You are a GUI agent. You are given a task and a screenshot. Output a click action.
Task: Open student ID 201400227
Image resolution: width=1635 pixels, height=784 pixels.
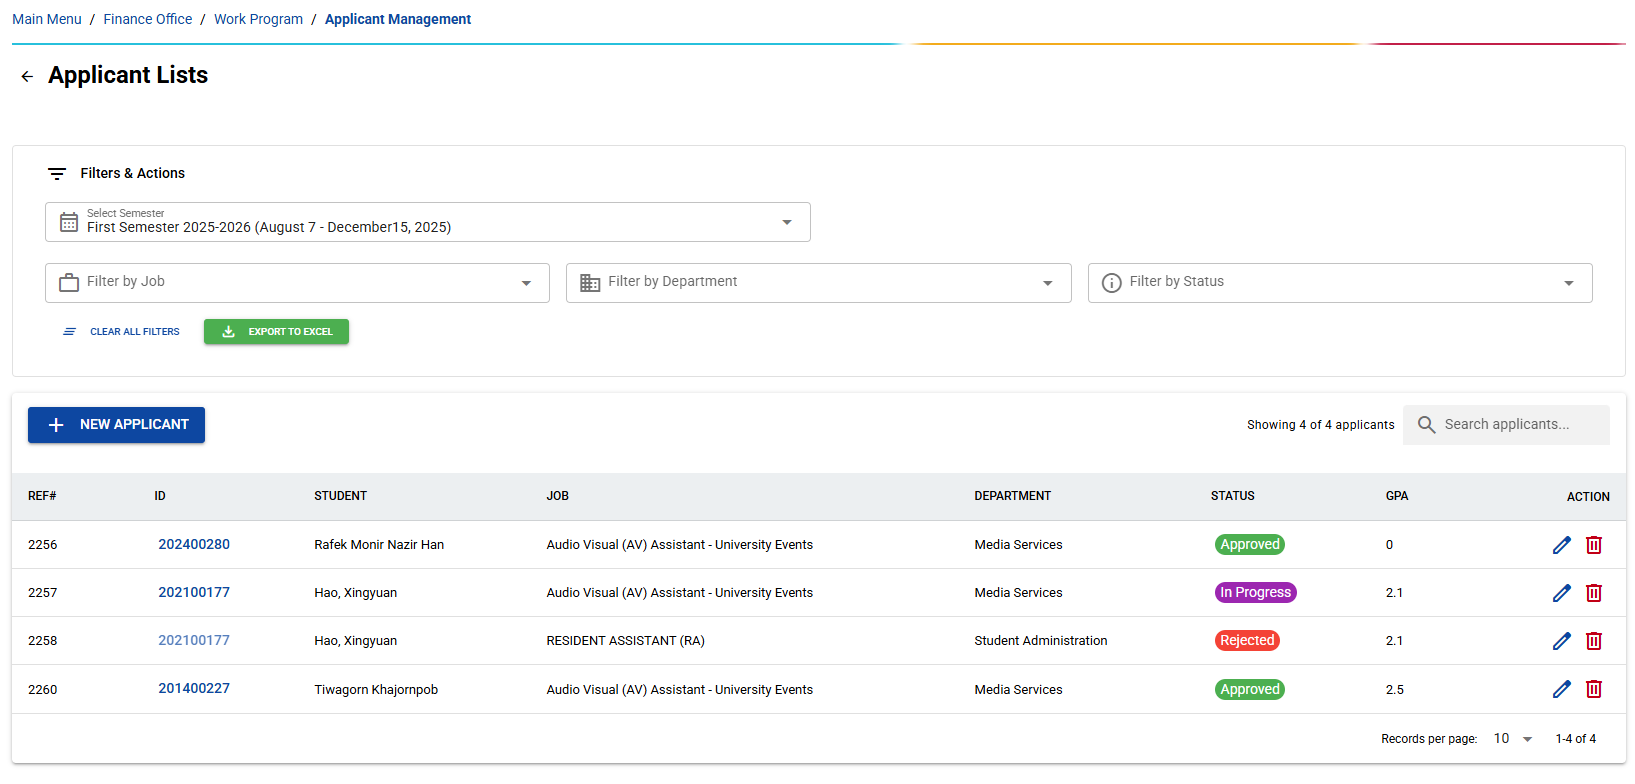pyautogui.click(x=194, y=689)
